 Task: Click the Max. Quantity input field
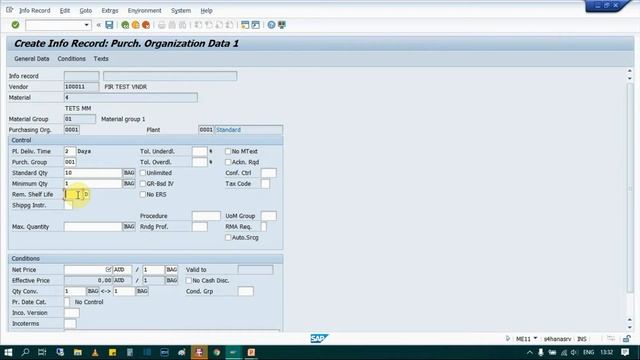[93, 227]
